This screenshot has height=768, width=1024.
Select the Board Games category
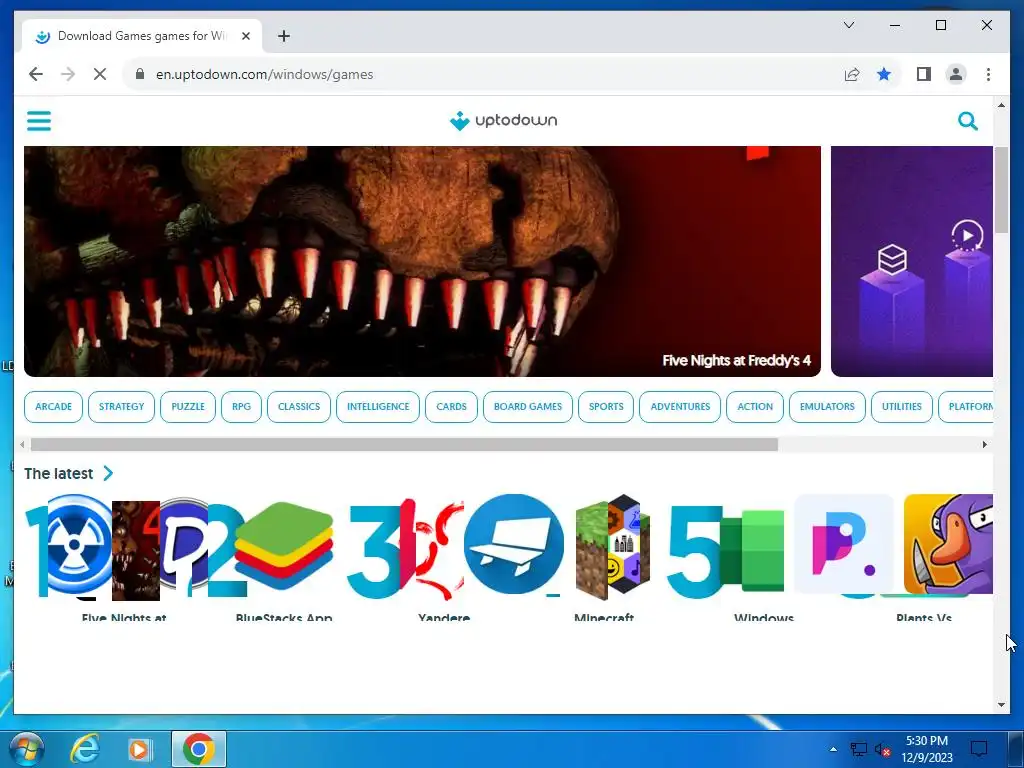click(x=528, y=407)
